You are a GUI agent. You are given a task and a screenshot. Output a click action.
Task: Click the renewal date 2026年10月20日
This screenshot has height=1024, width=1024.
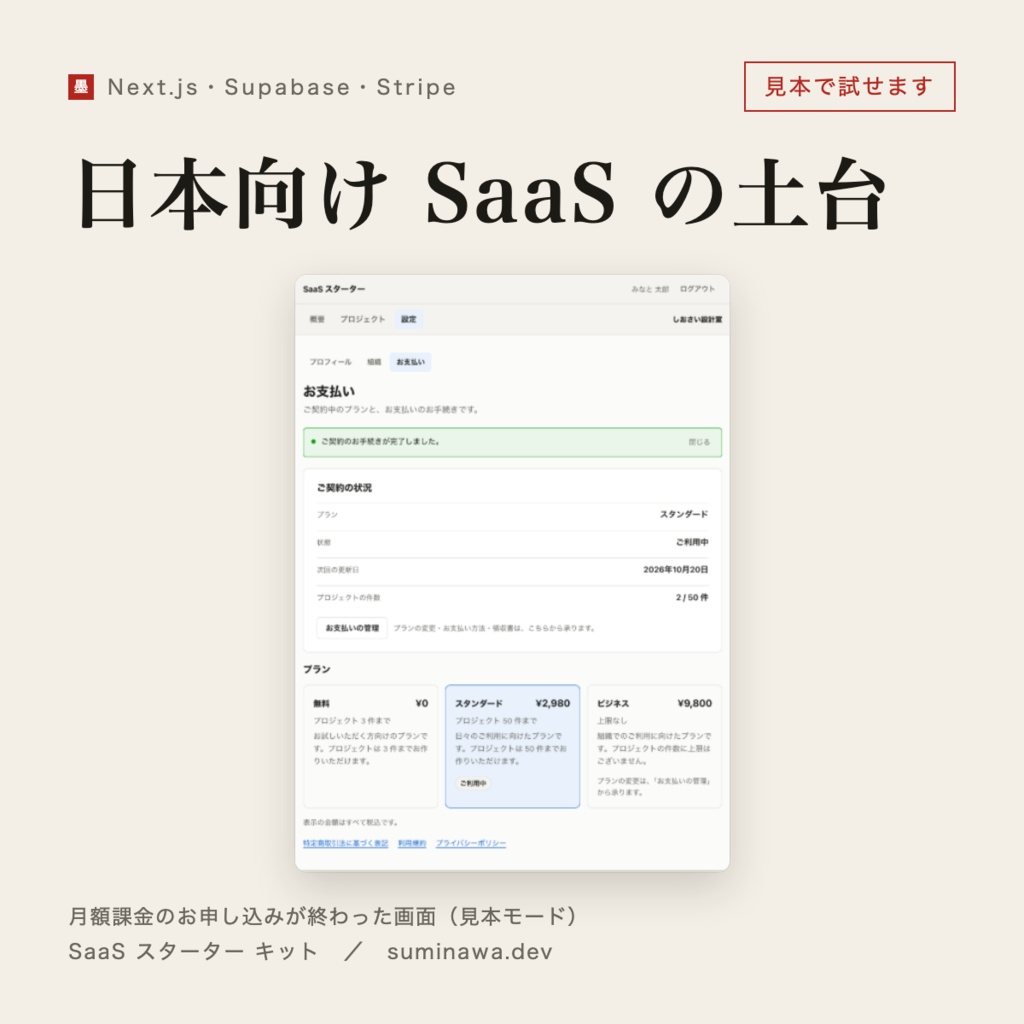tap(675, 569)
